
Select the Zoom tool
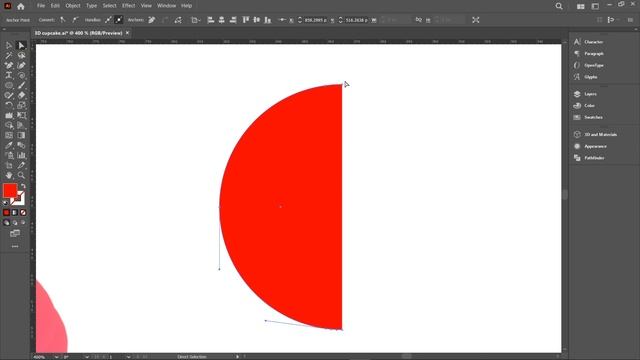pyautogui.click(x=21, y=176)
